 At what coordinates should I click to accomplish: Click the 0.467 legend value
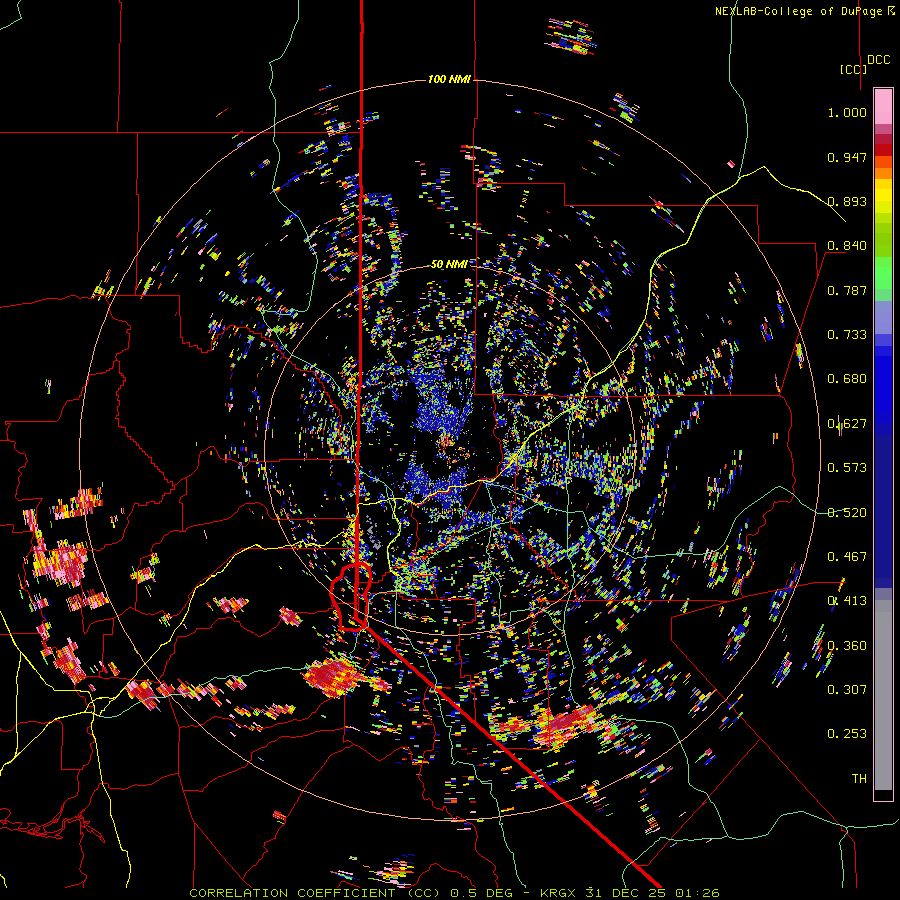(847, 557)
